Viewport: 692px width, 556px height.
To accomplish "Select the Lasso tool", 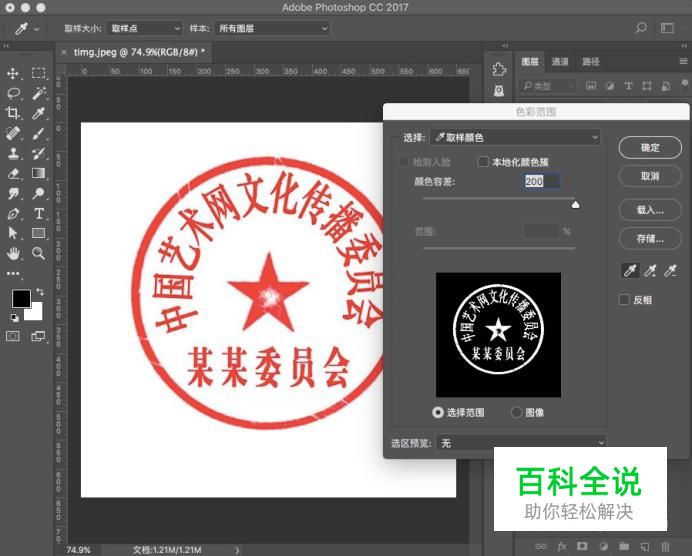I will 13,94.
